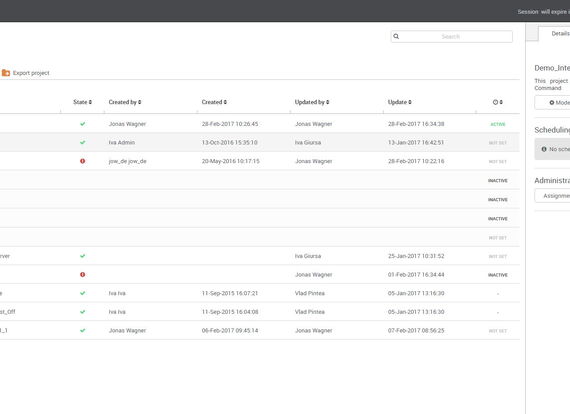
Task: Click green check state in 06-Feb-2017 09:45:14 row
Action: click(x=83, y=330)
